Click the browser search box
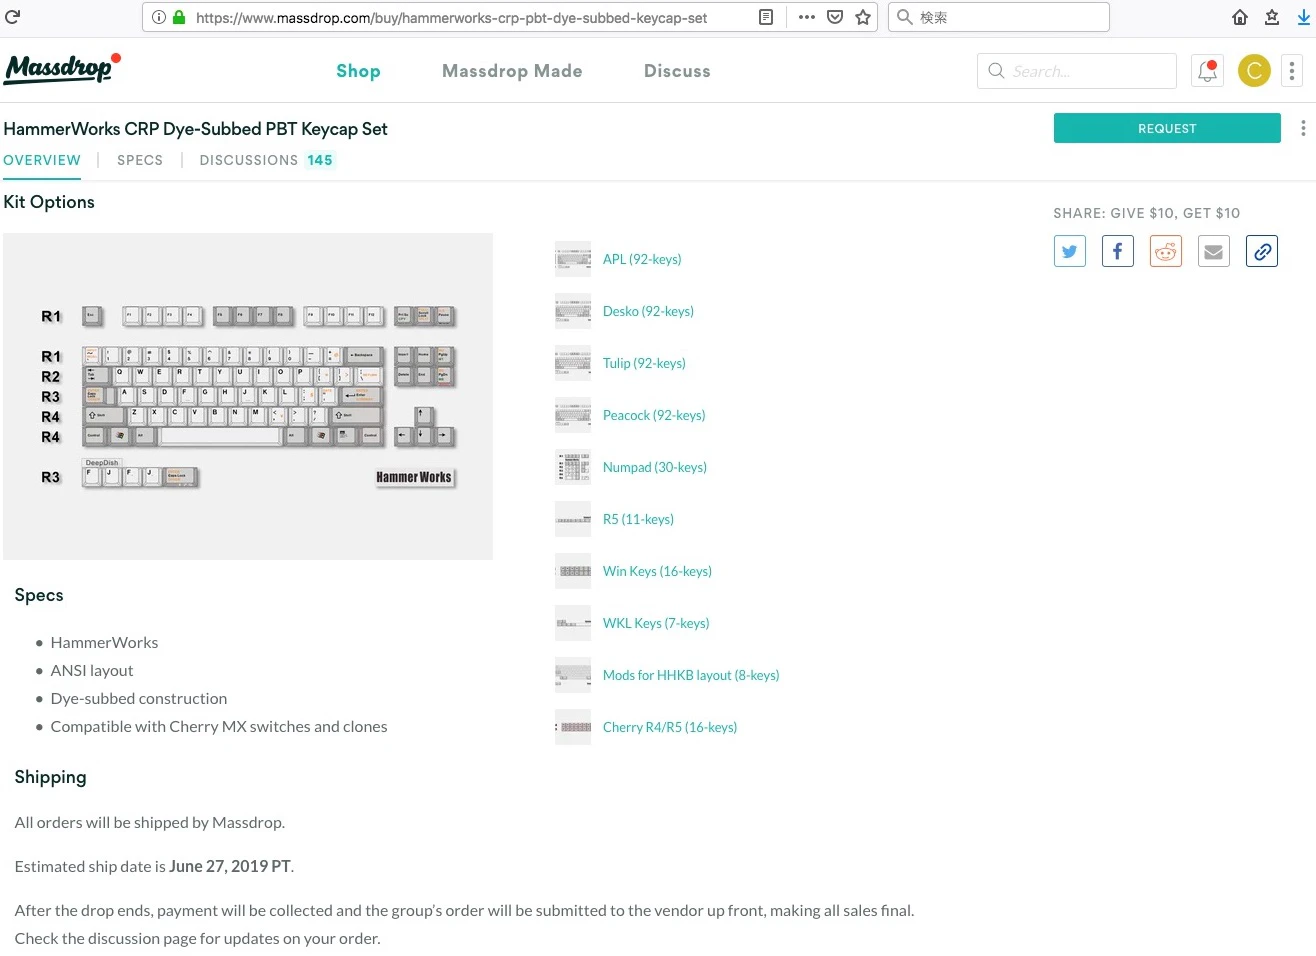 point(999,17)
